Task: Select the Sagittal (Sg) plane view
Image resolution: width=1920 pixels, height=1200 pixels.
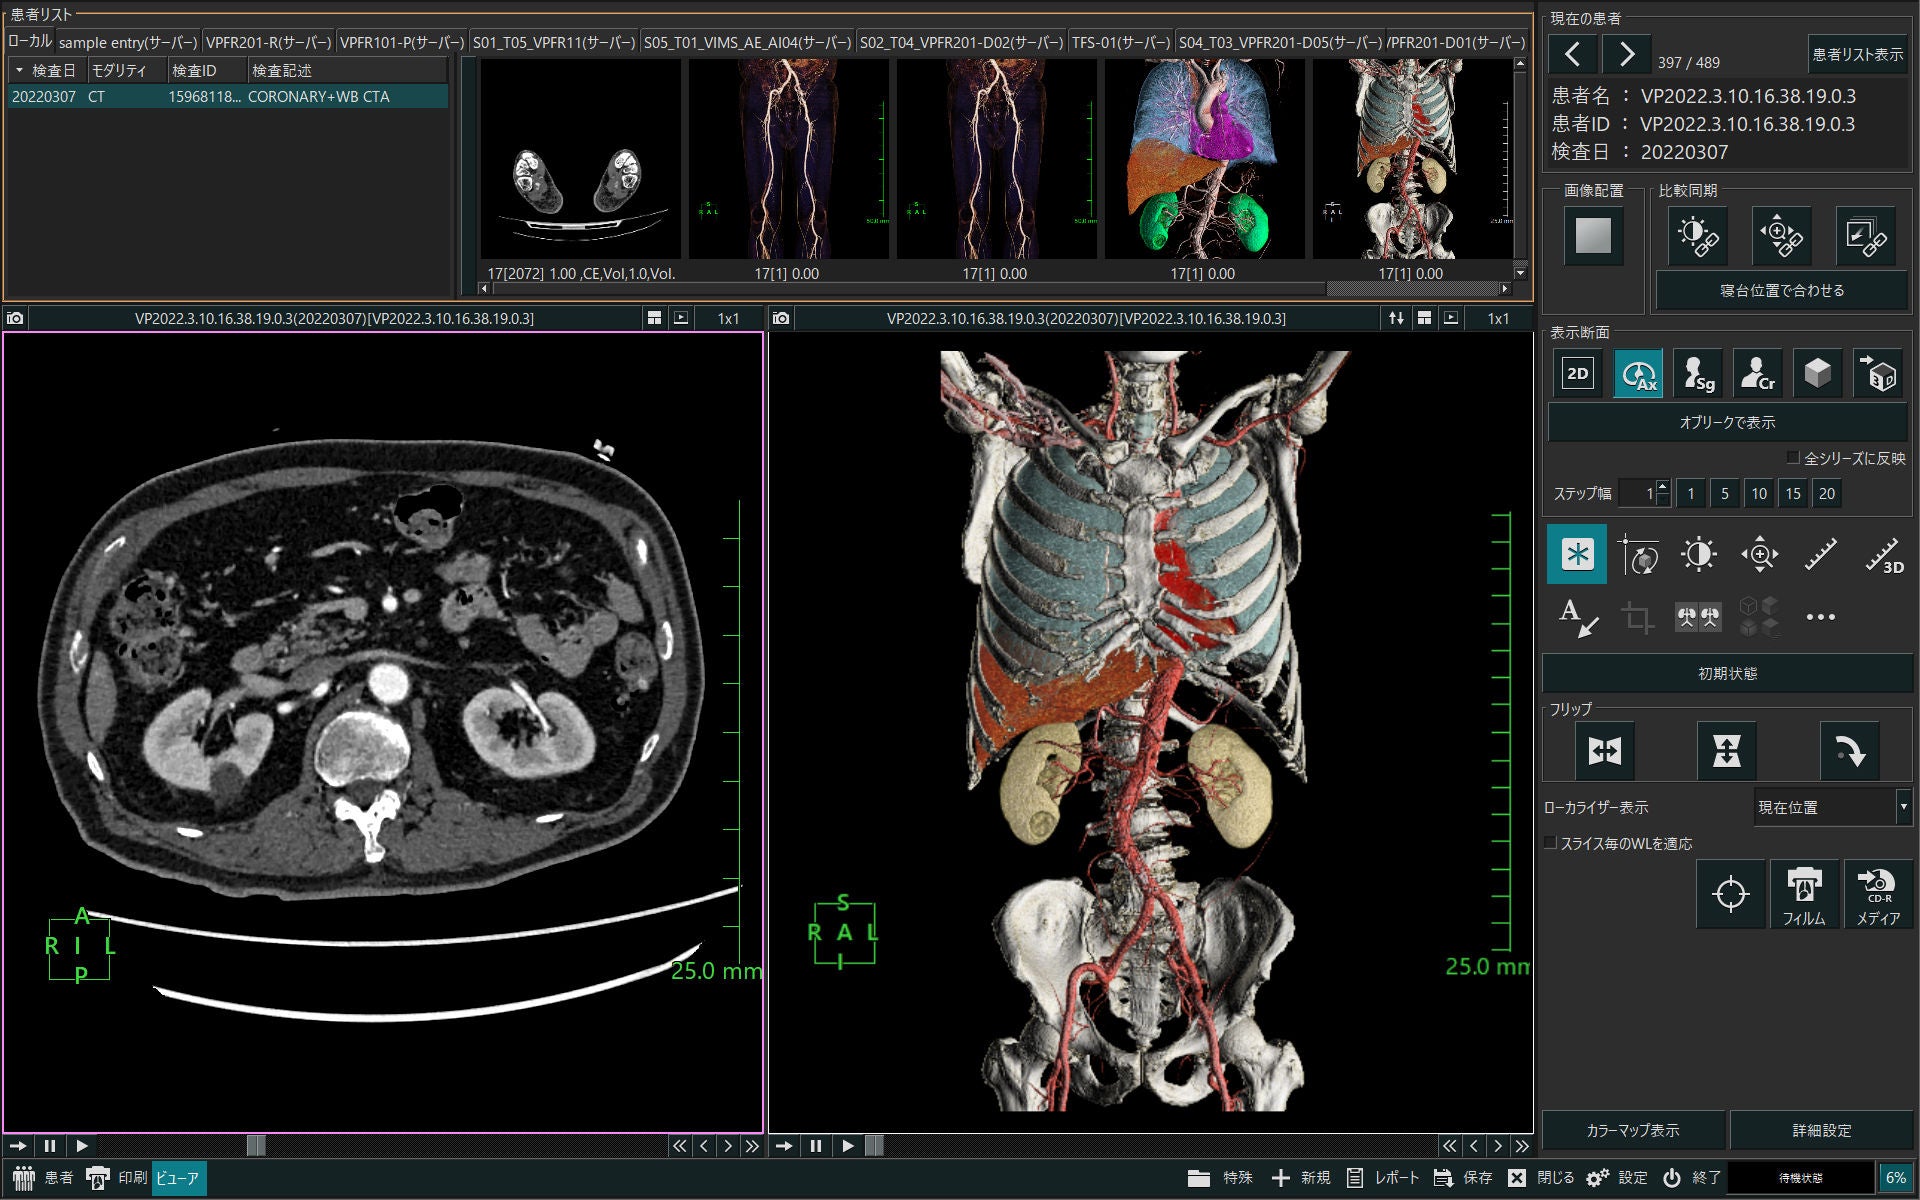Action: 1698,374
